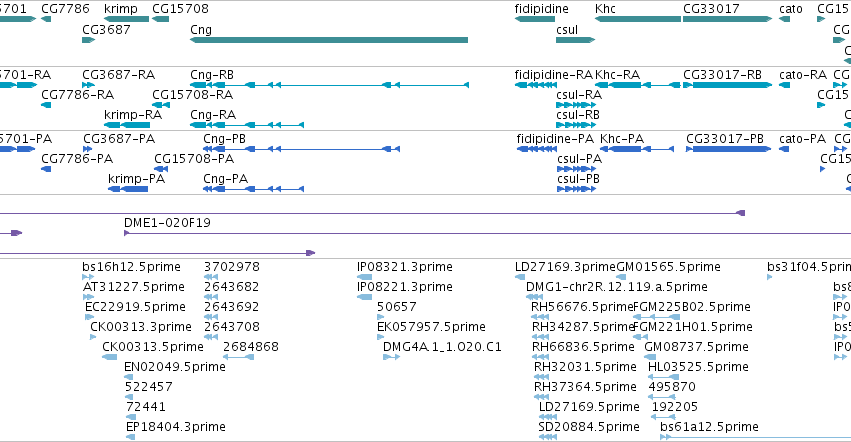The image size is (851, 442).
Task: Click the CG3687-PA protein label
Action: 119,138
